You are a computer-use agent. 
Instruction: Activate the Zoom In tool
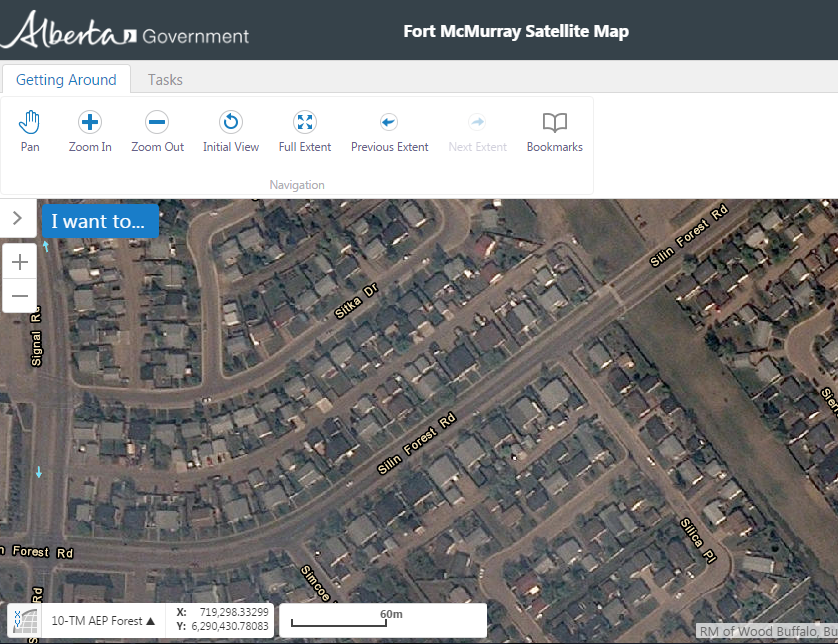tap(89, 130)
